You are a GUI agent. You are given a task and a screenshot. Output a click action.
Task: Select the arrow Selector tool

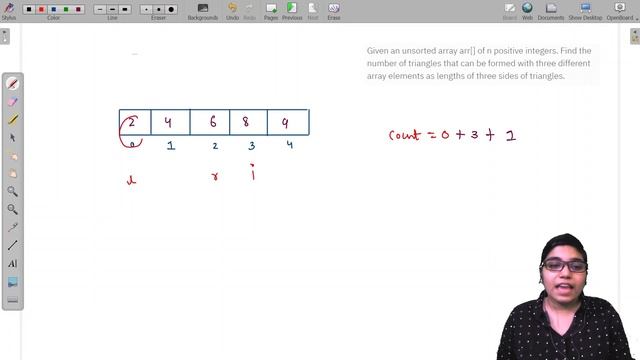pyautogui.click(x=13, y=138)
